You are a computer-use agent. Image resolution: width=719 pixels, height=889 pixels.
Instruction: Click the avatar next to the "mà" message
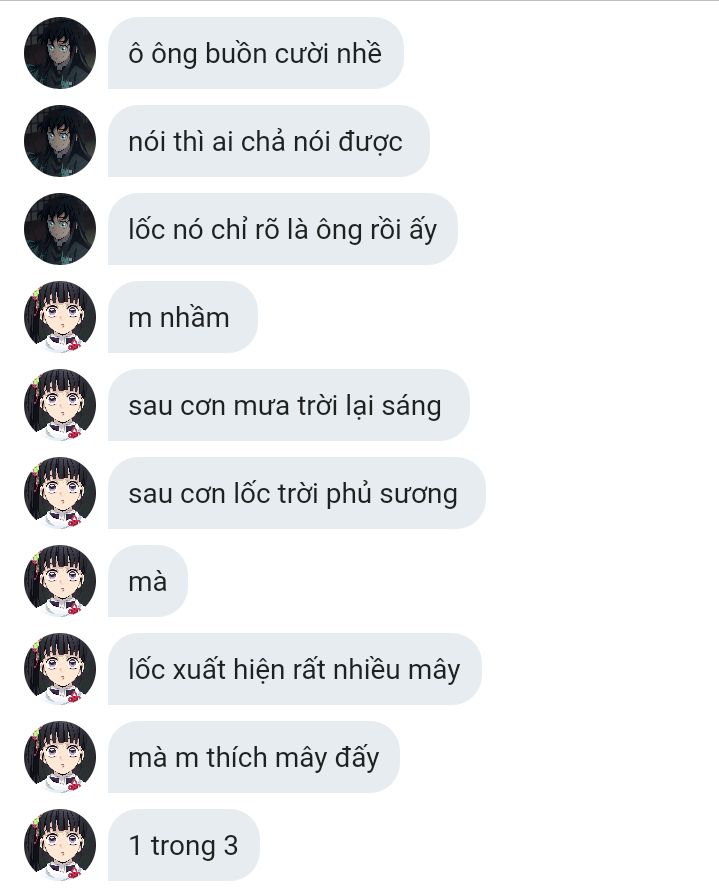pyautogui.click(x=60, y=581)
